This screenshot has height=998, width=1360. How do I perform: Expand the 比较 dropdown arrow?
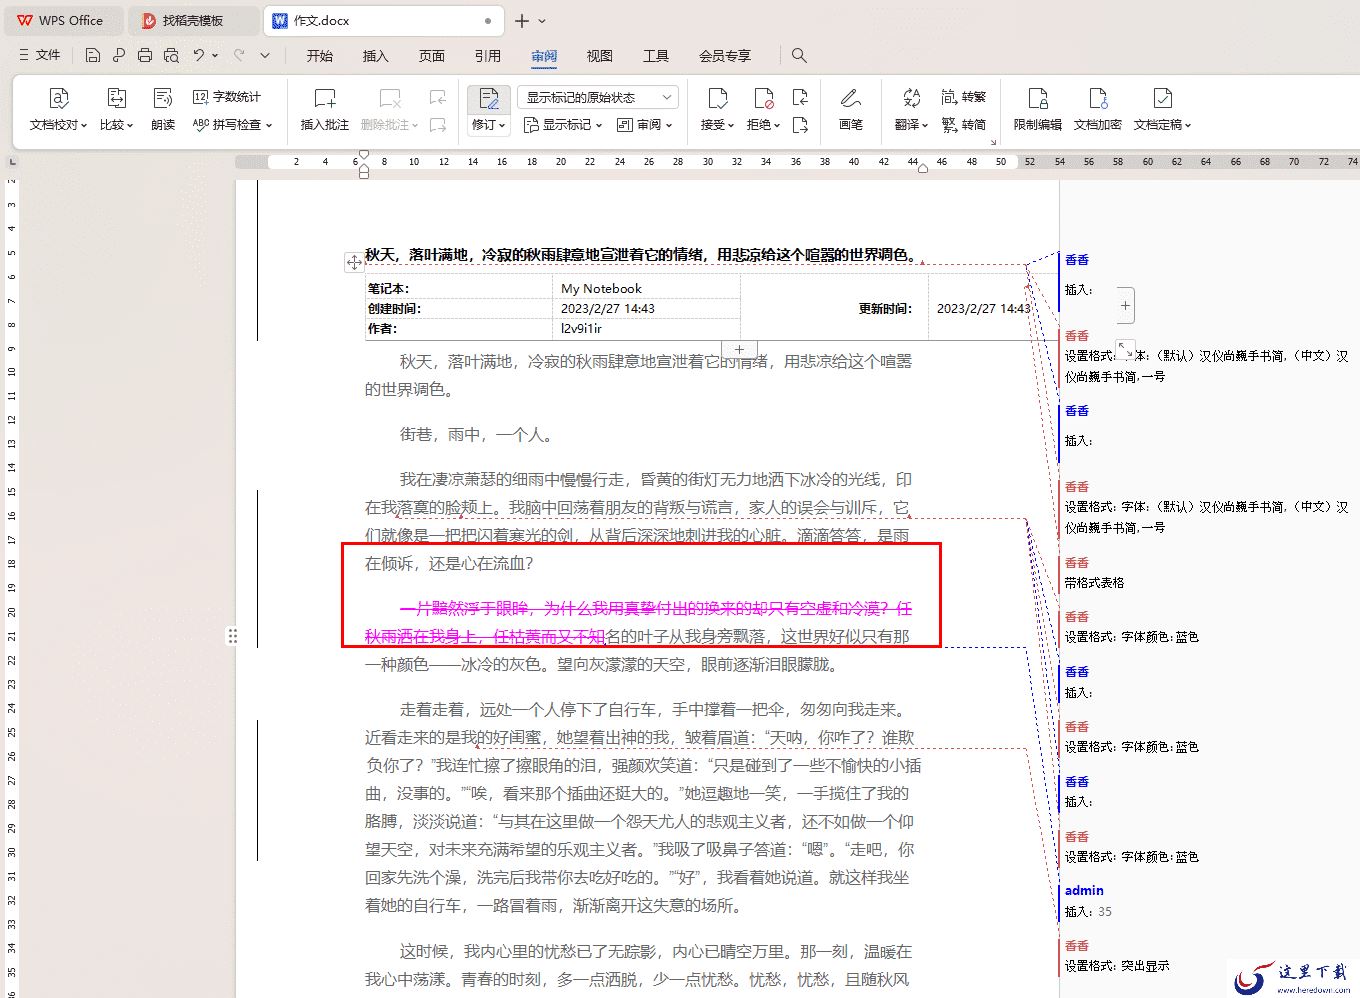click(x=130, y=126)
